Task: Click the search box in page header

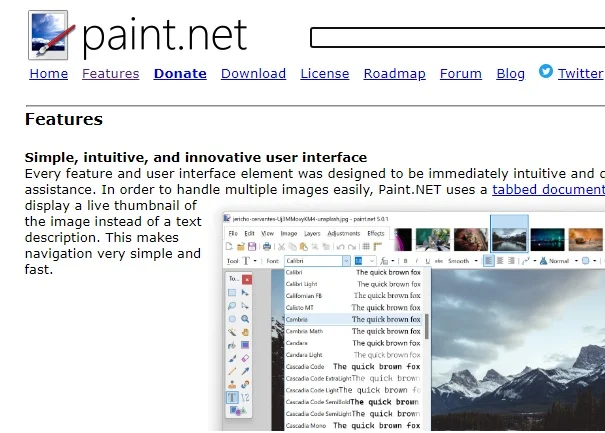Action: tap(458, 37)
